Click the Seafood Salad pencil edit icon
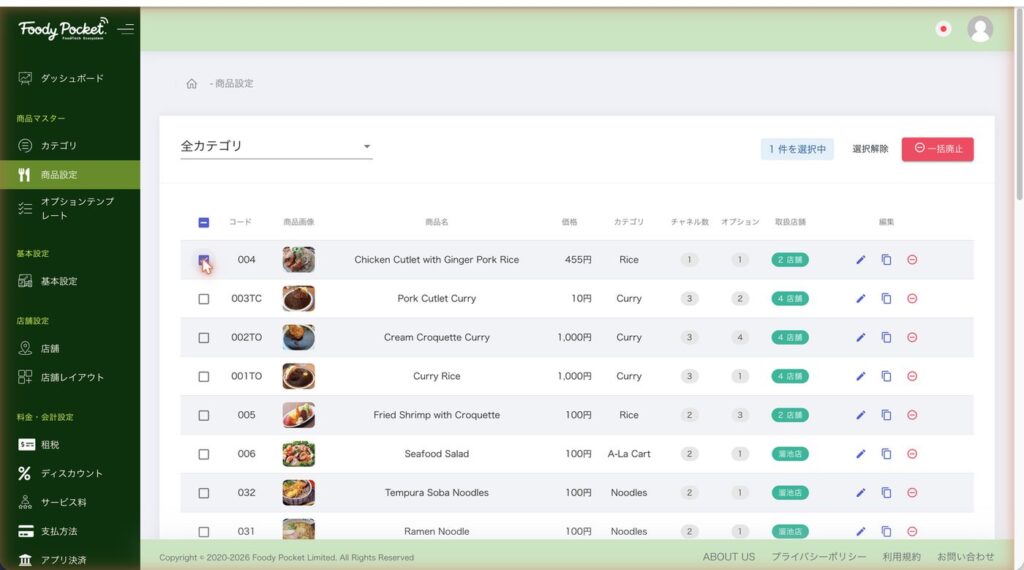This screenshot has width=1024, height=570. click(861, 454)
